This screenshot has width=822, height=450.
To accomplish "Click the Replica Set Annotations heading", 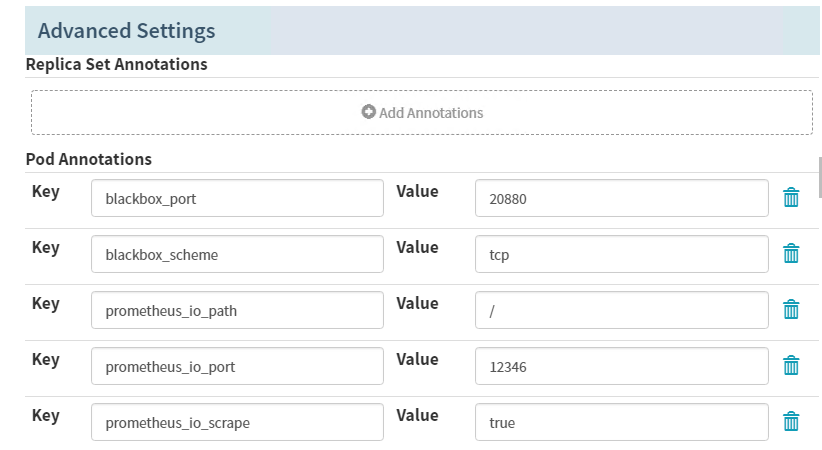I will click(x=116, y=64).
